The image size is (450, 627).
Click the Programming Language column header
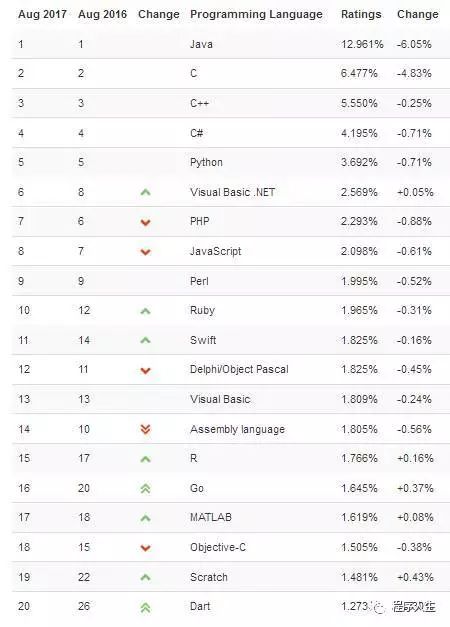tap(256, 14)
